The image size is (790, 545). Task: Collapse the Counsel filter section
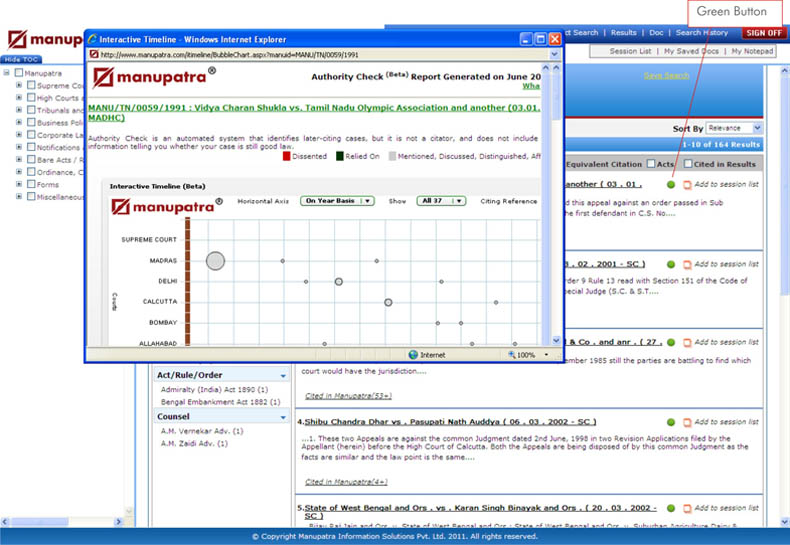click(x=283, y=417)
